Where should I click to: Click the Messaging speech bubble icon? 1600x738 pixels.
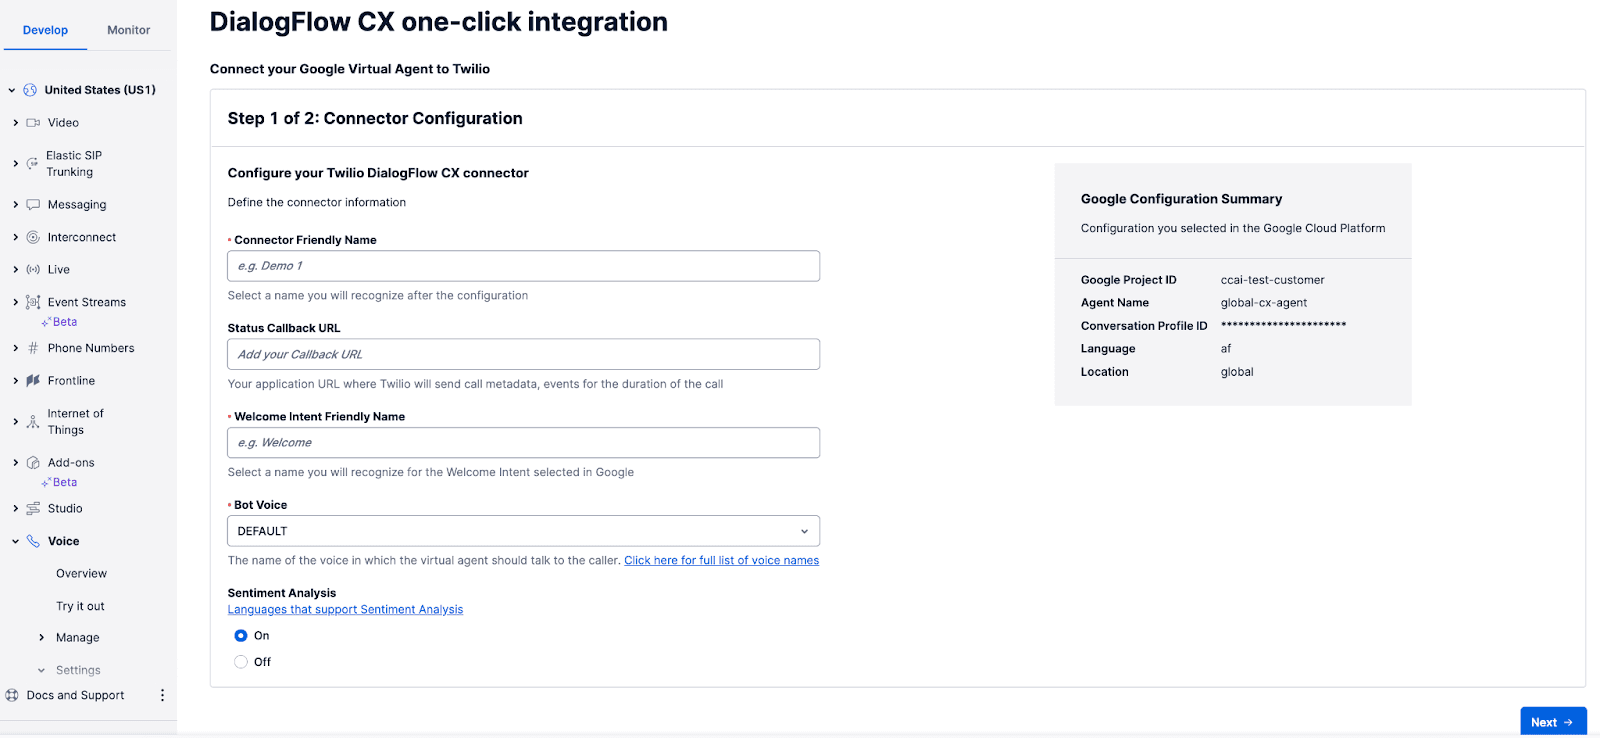click(x=33, y=204)
